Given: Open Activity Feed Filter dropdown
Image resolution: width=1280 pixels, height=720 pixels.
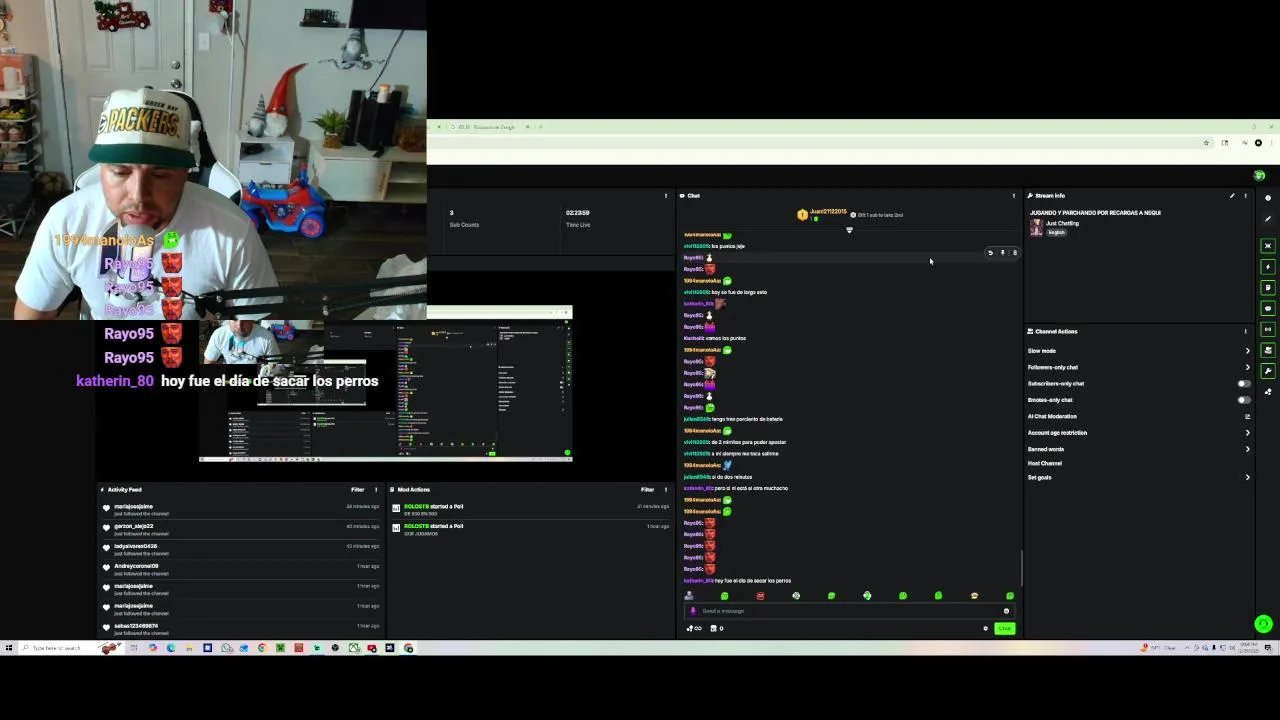Looking at the screenshot, I should click(357, 490).
